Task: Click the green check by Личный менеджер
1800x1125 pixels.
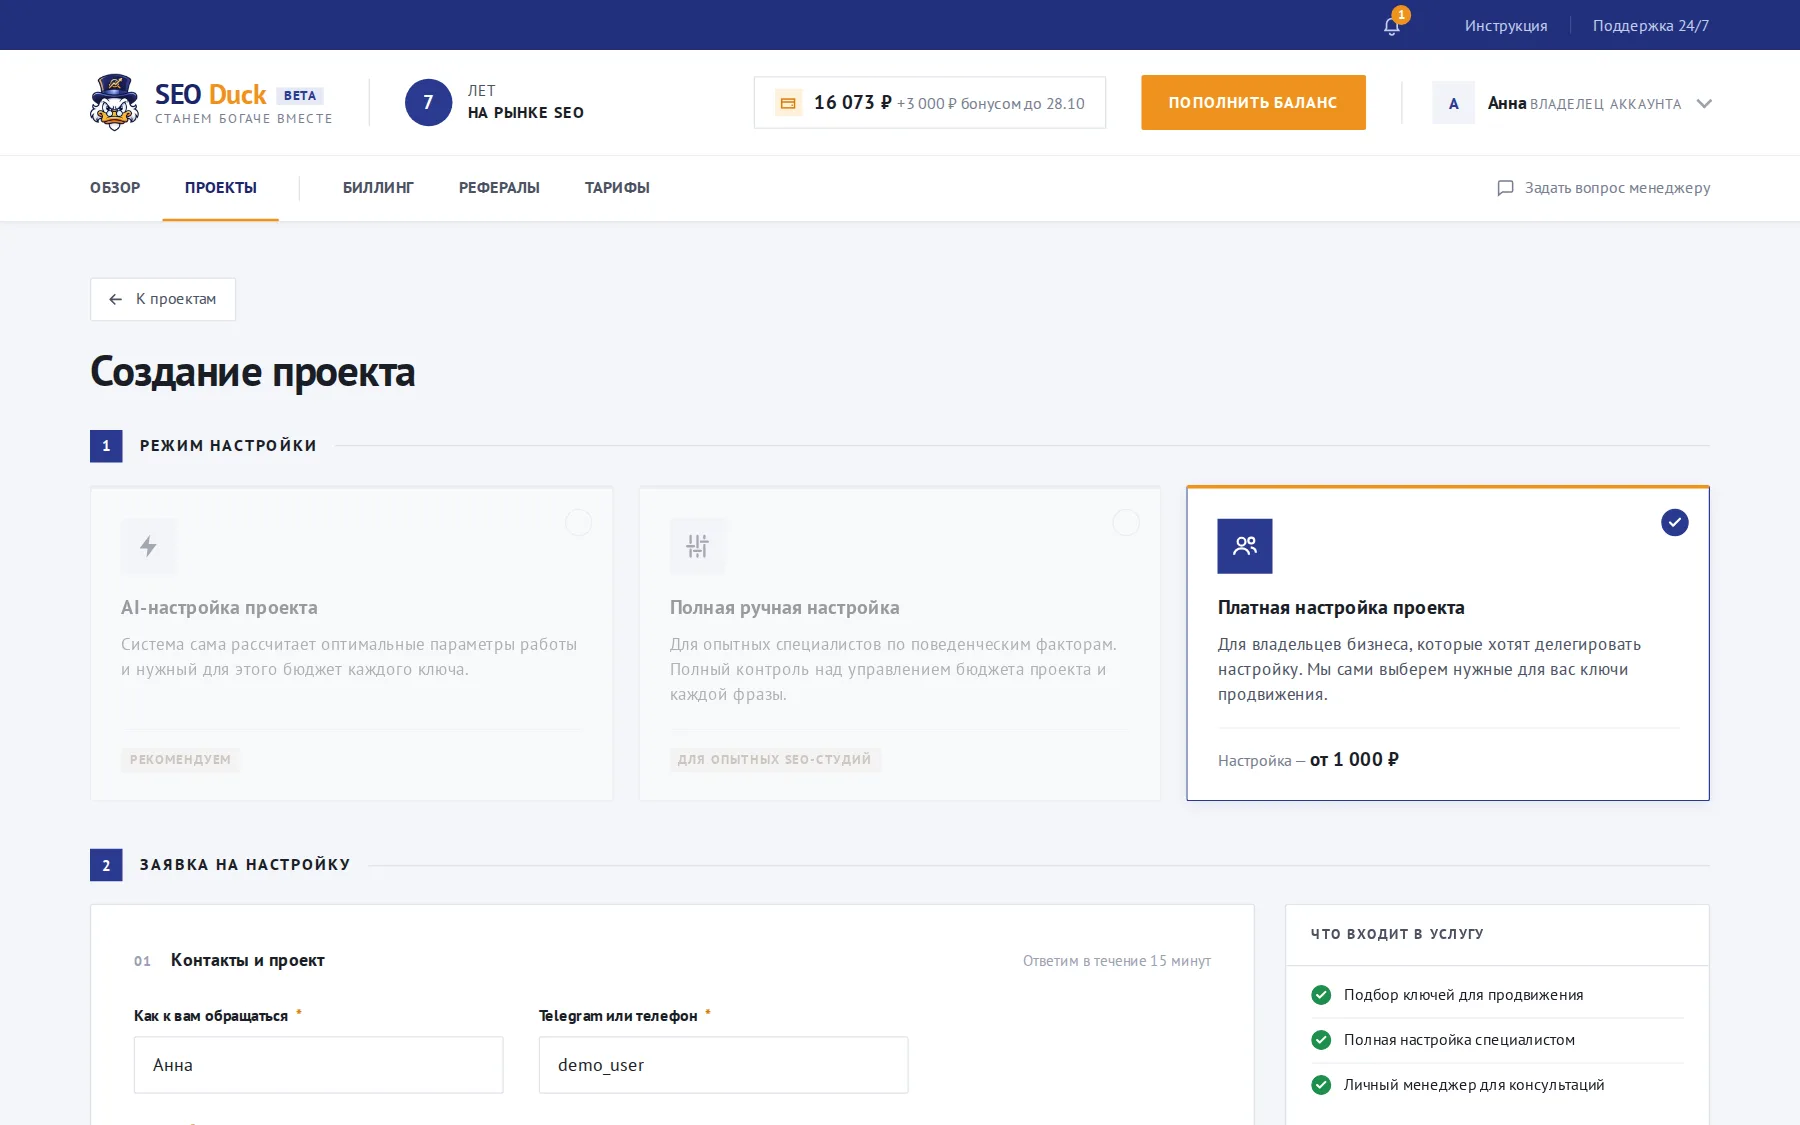Action: tap(1321, 1085)
